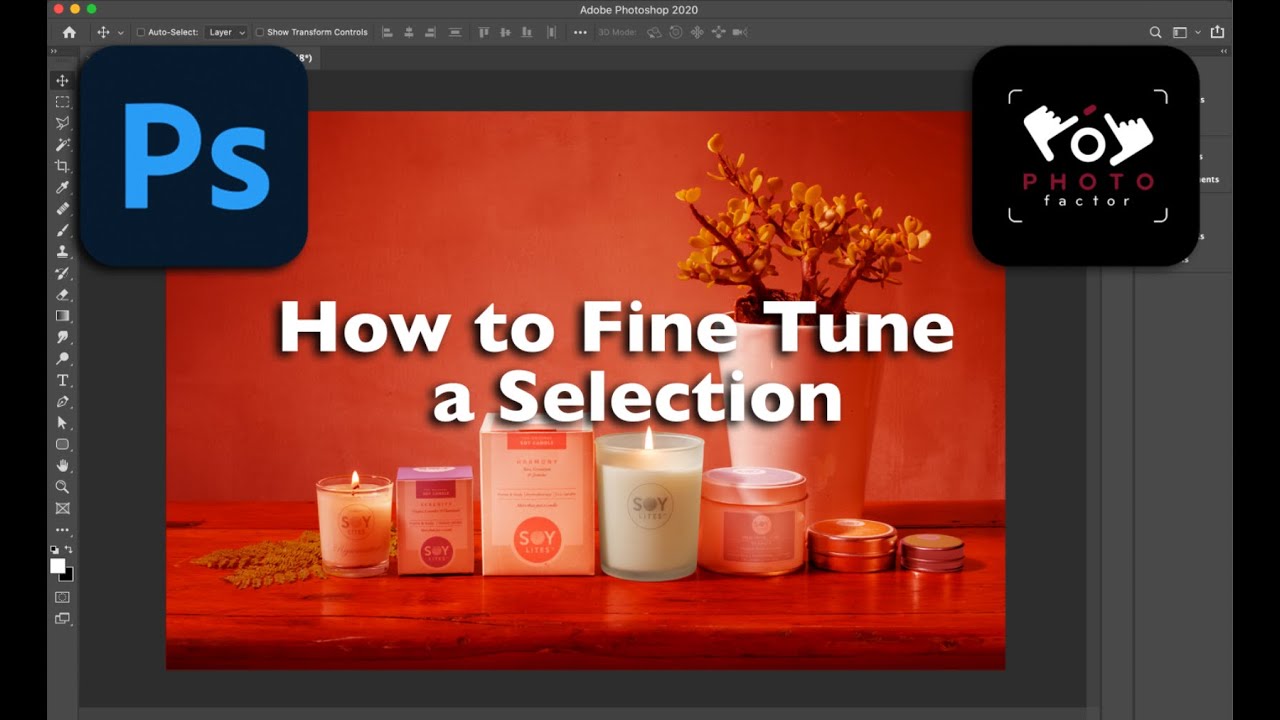Image resolution: width=1280 pixels, height=720 pixels.
Task: Select the Rectangular Marquee tool
Action: 62,102
